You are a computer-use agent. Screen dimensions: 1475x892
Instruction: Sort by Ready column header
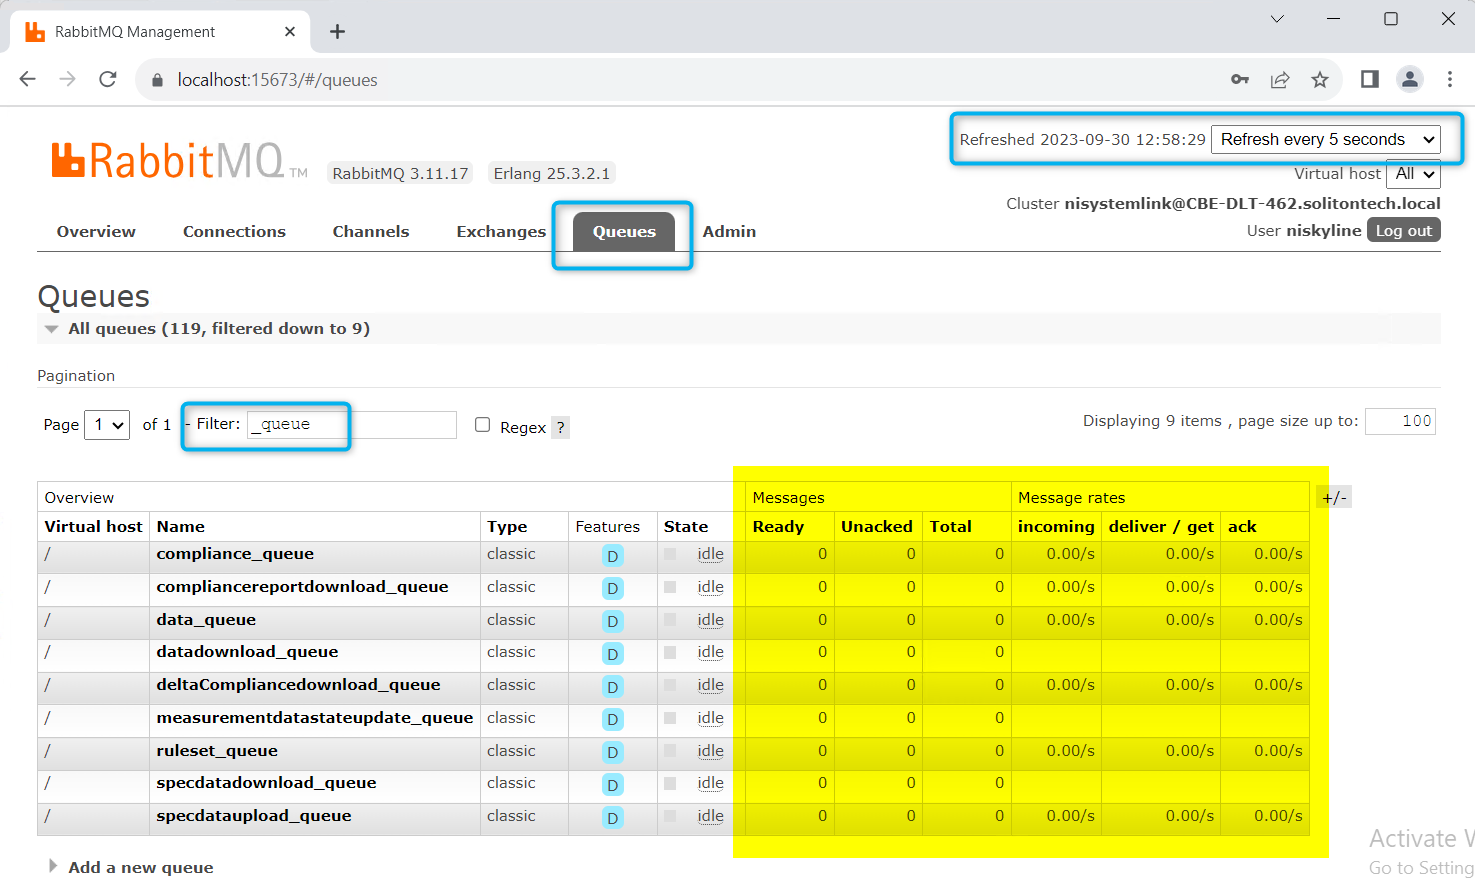click(778, 527)
